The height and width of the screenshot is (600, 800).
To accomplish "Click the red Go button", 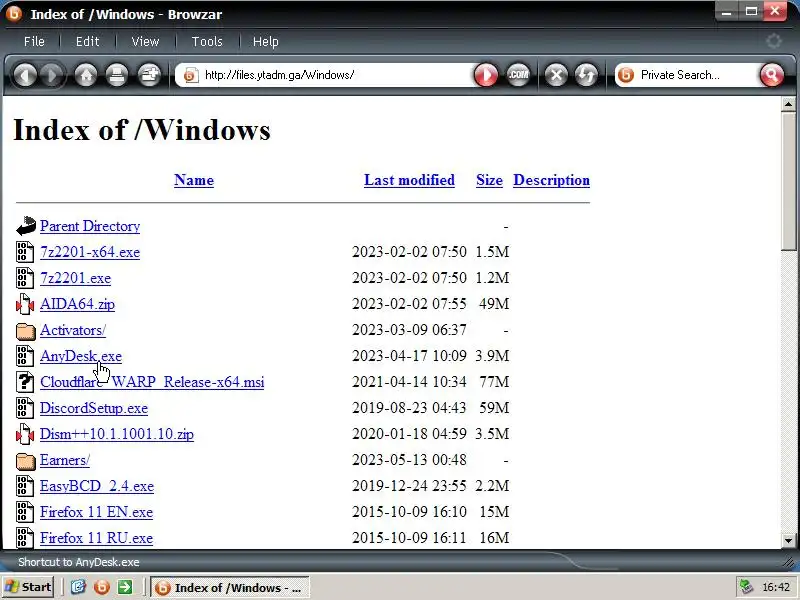I will (486, 76).
